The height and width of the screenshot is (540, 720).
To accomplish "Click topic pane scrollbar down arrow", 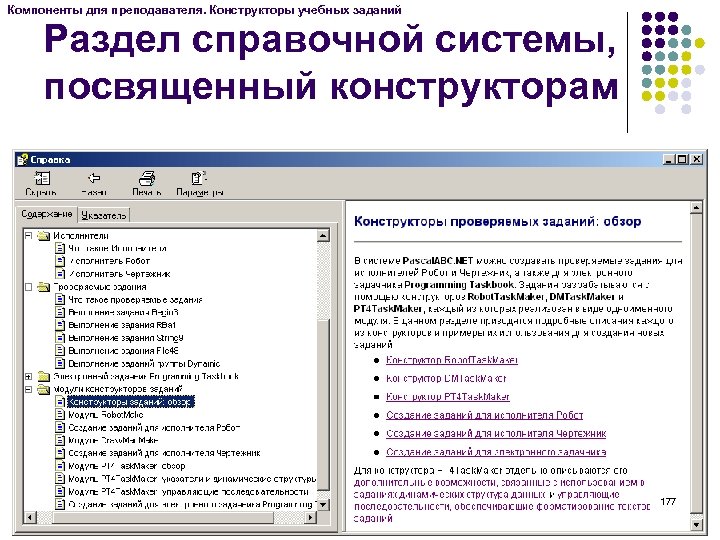I will [696, 524].
